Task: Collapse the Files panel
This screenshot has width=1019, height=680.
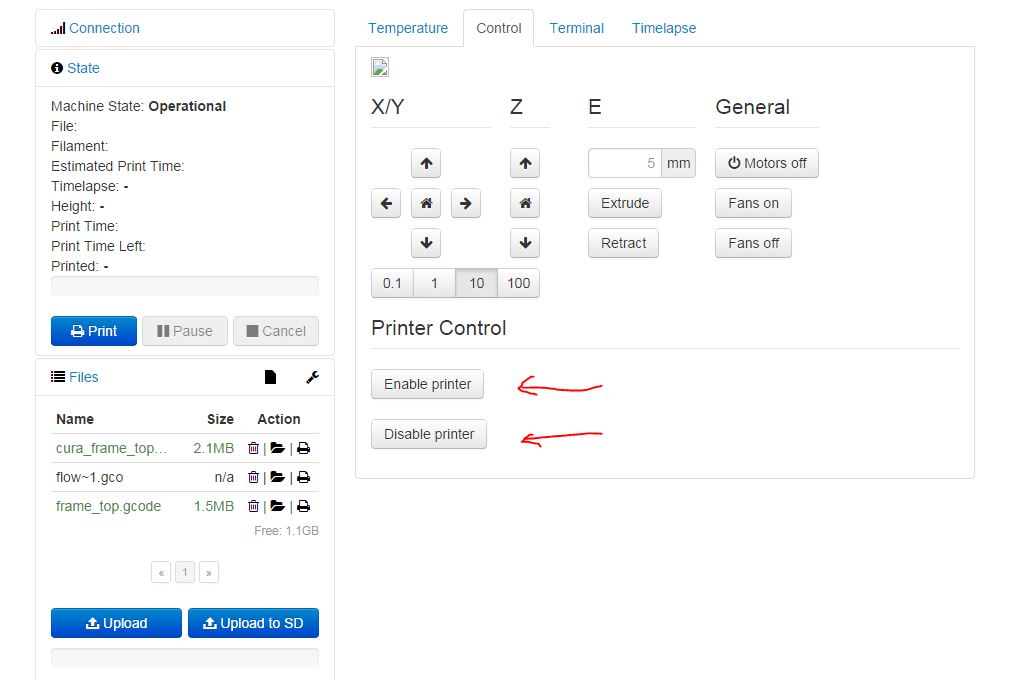Action: pyautogui.click(x=83, y=377)
